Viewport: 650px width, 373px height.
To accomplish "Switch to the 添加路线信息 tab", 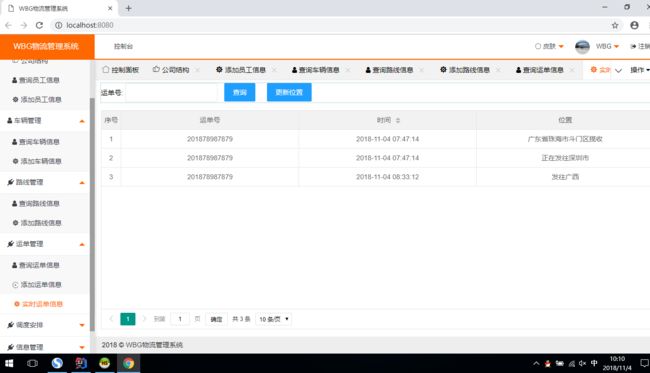I will [x=465, y=70].
